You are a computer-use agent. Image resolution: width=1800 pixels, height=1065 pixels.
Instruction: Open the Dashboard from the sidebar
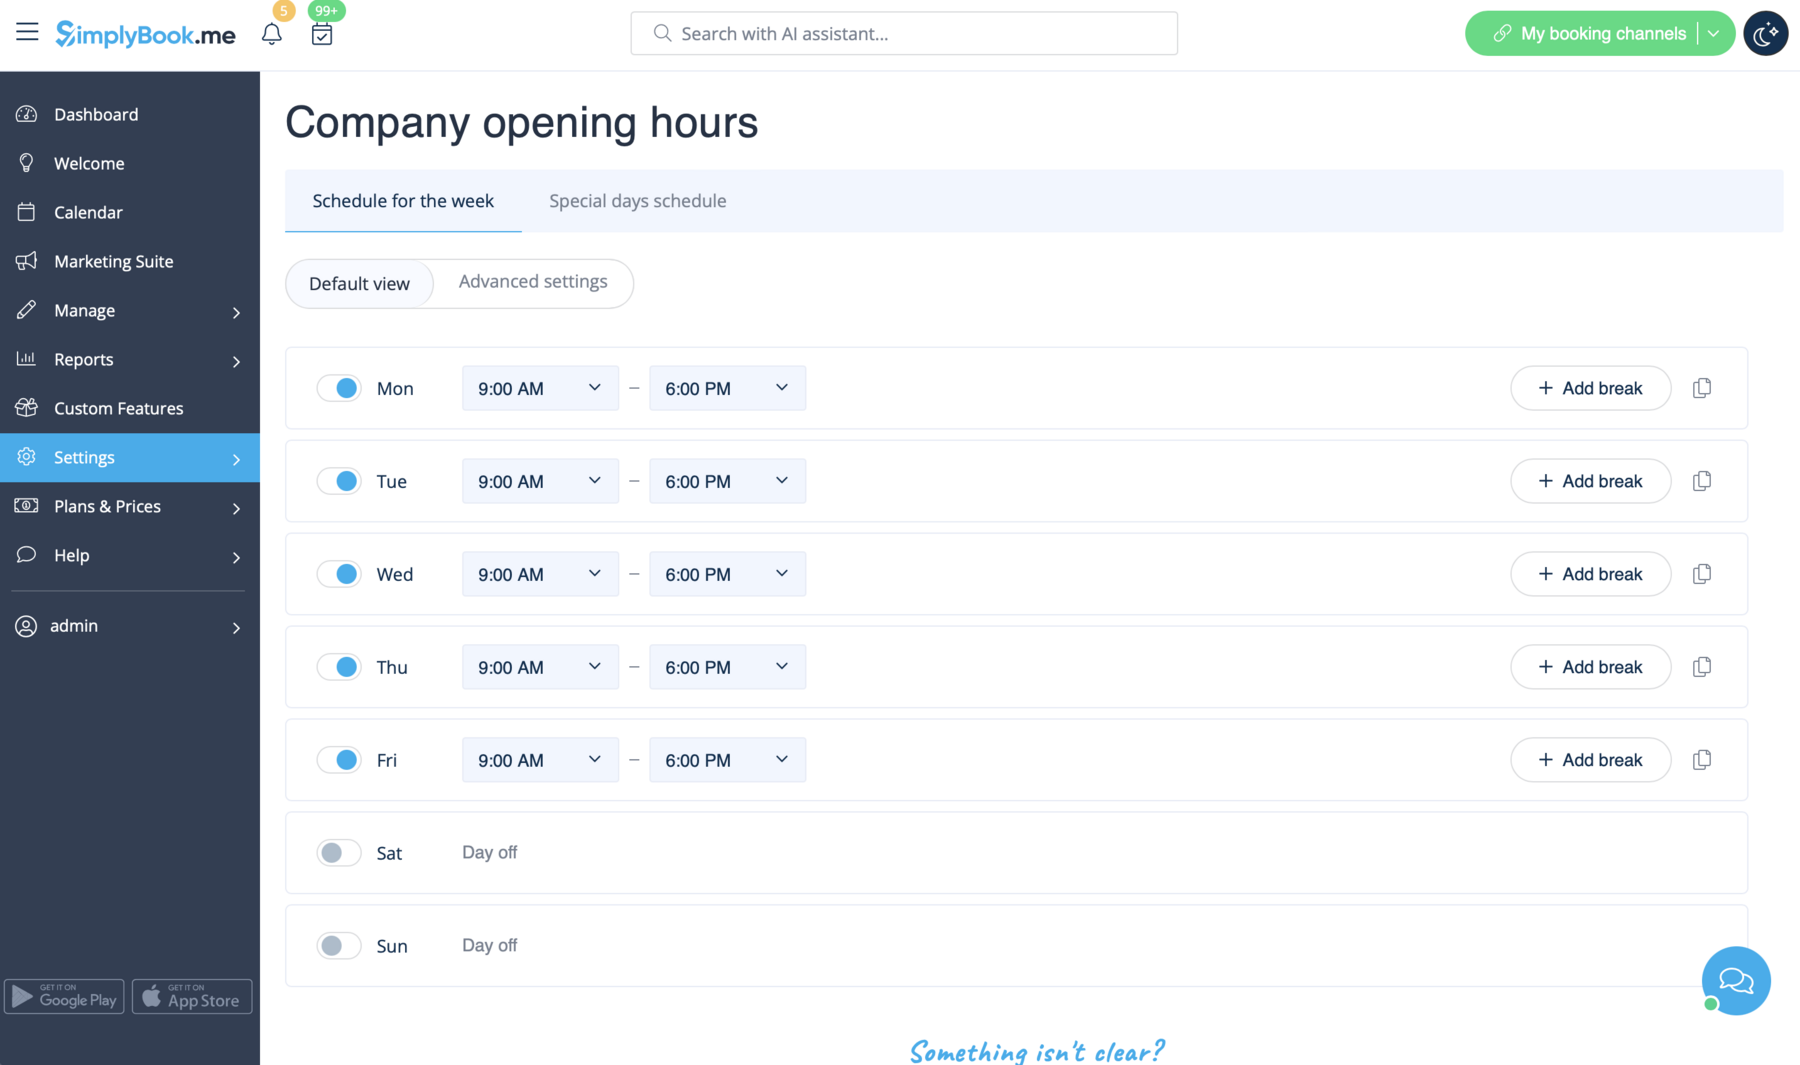pos(96,114)
